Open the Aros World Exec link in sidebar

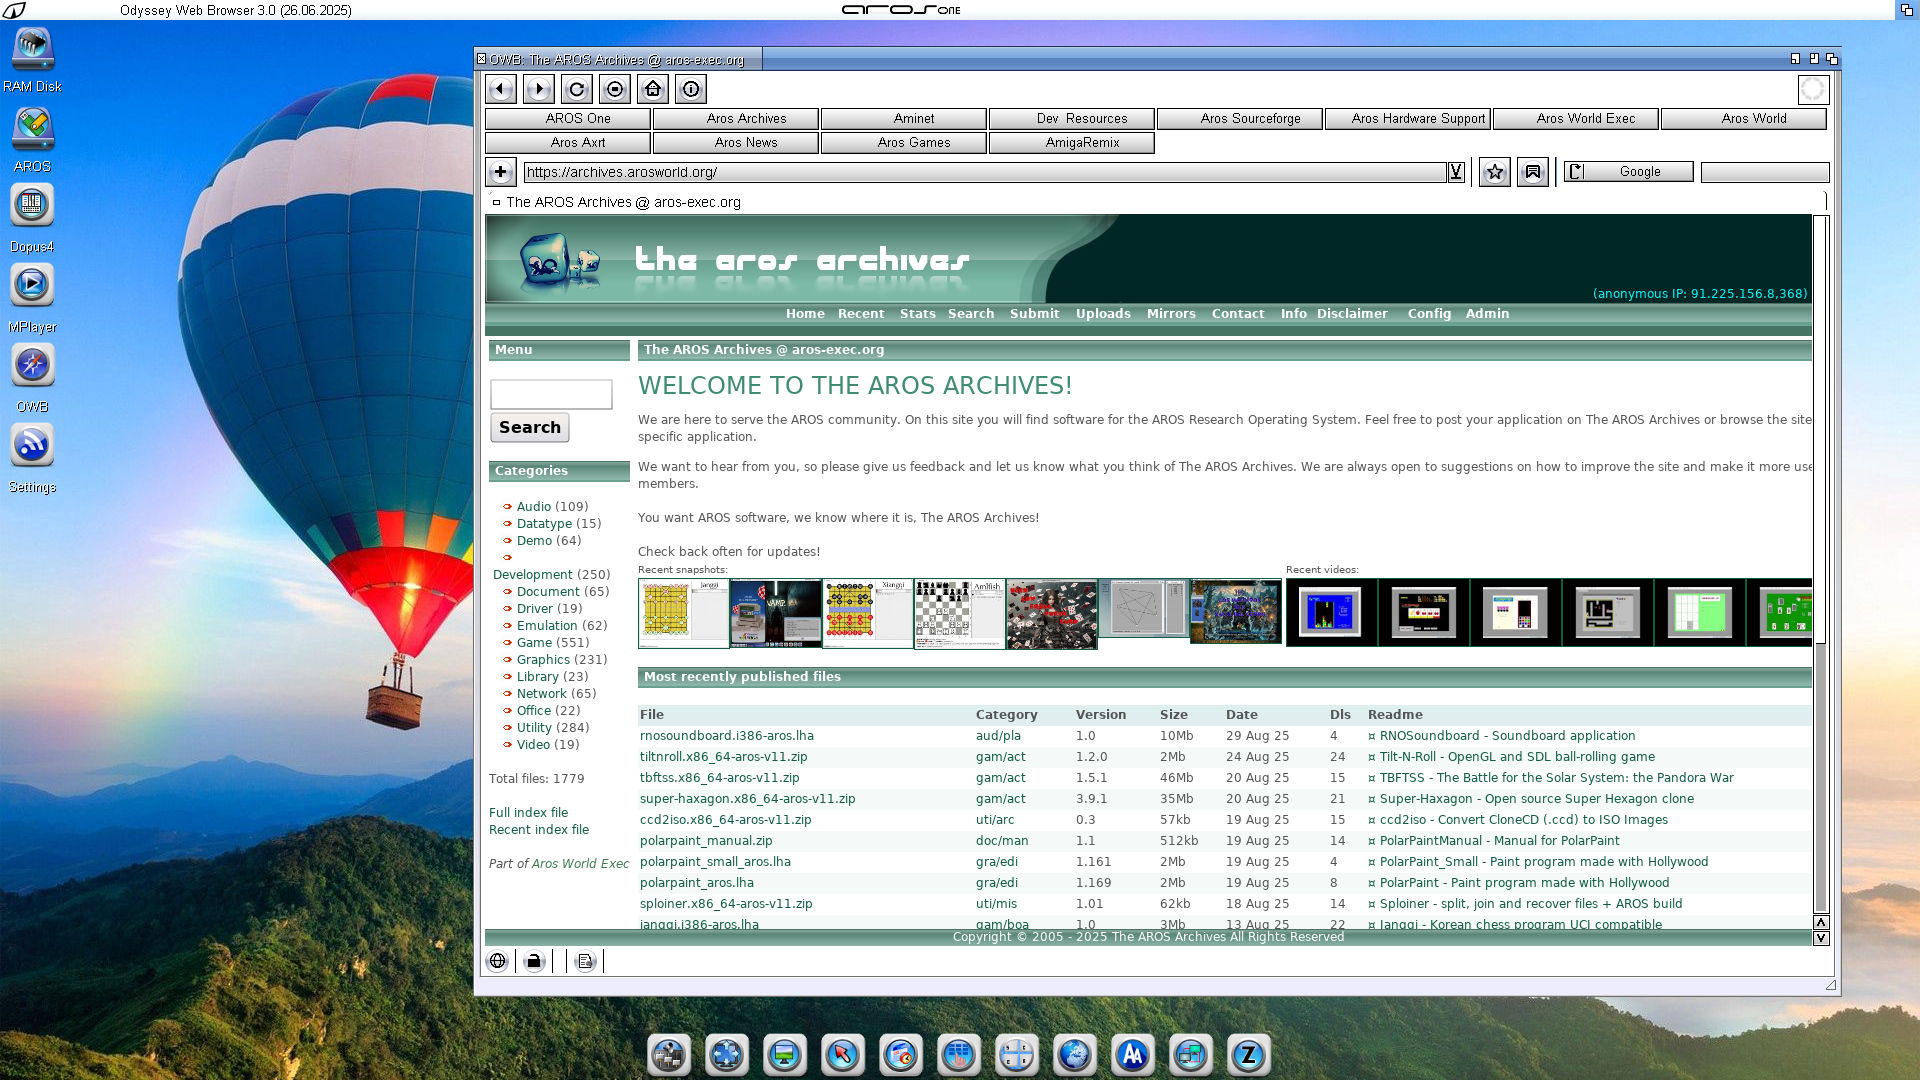click(580, 864)
